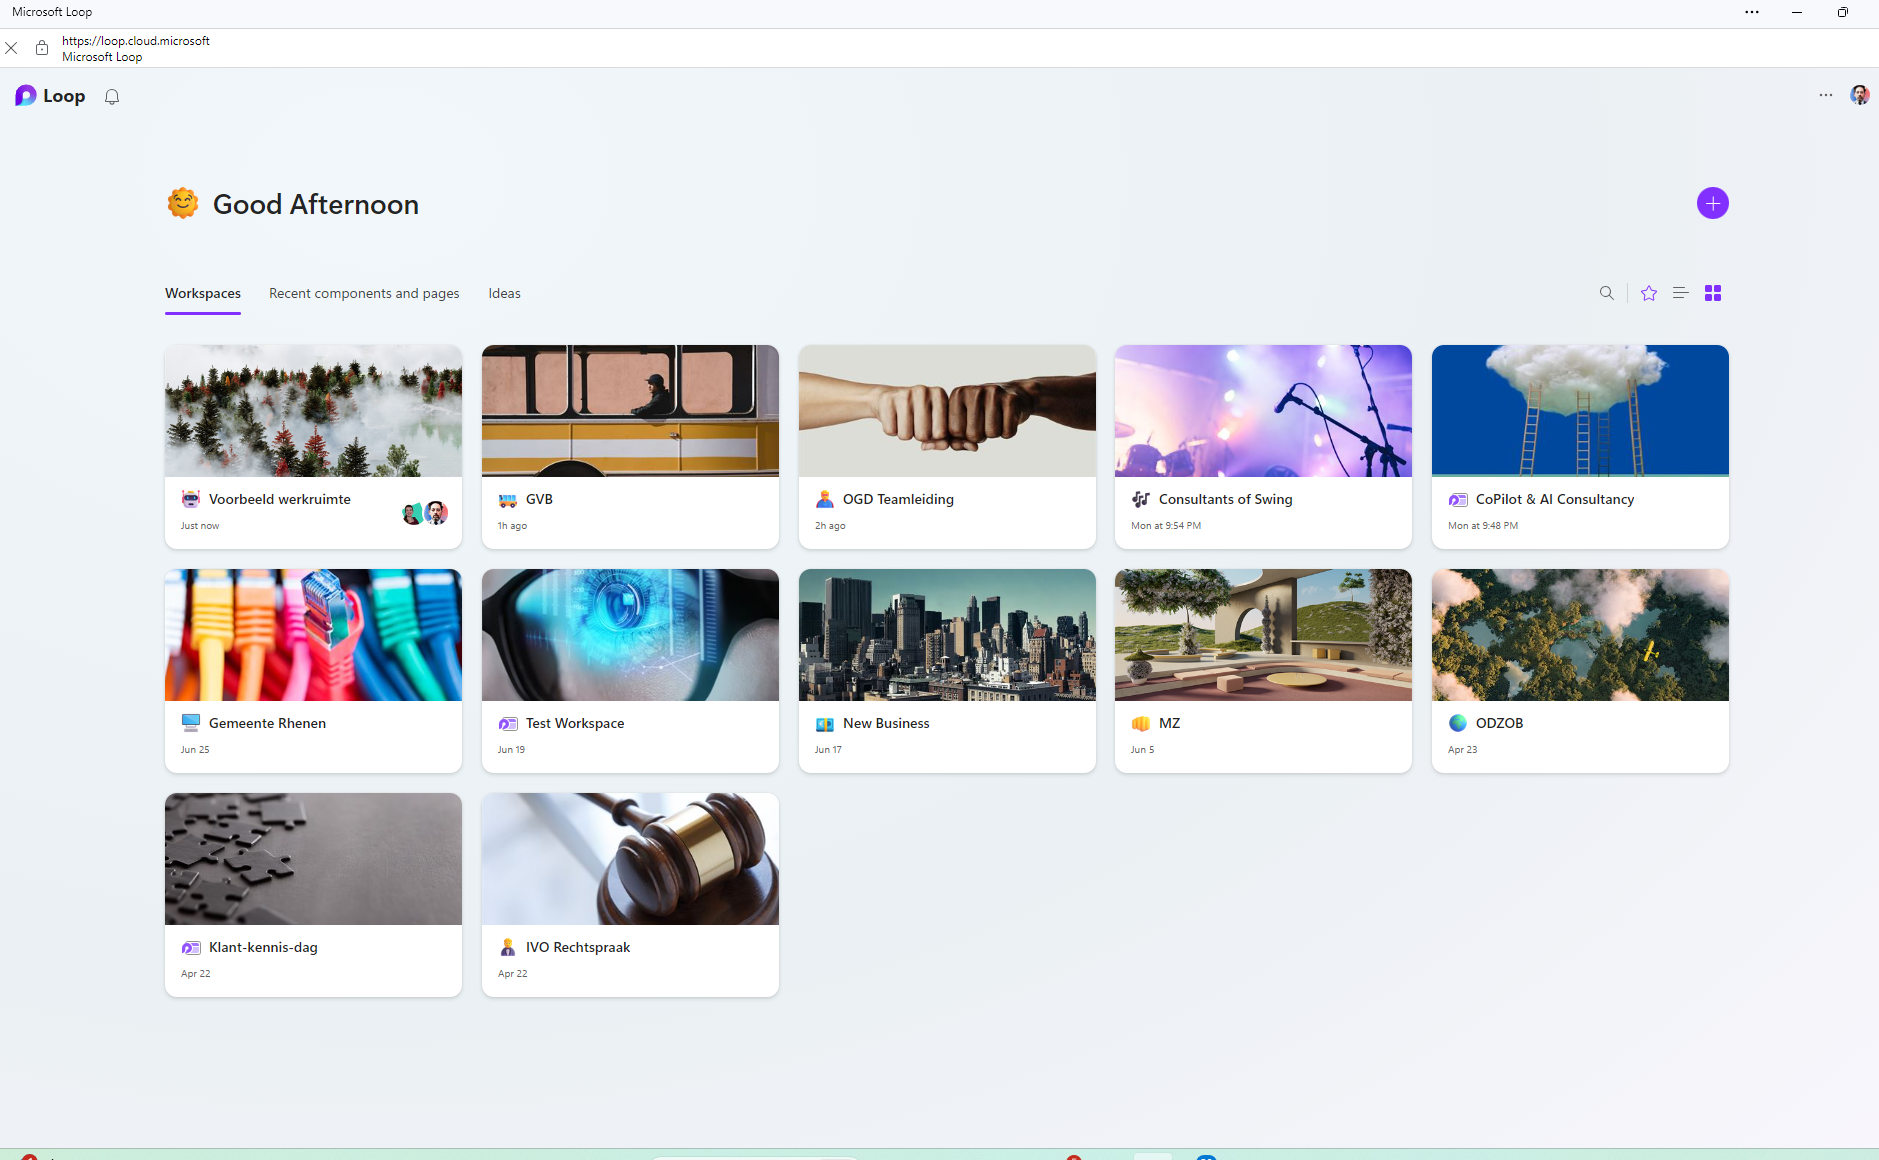
Task: Click member avatars on Voorbeeld werkruimte
Action: coord(425,513)
